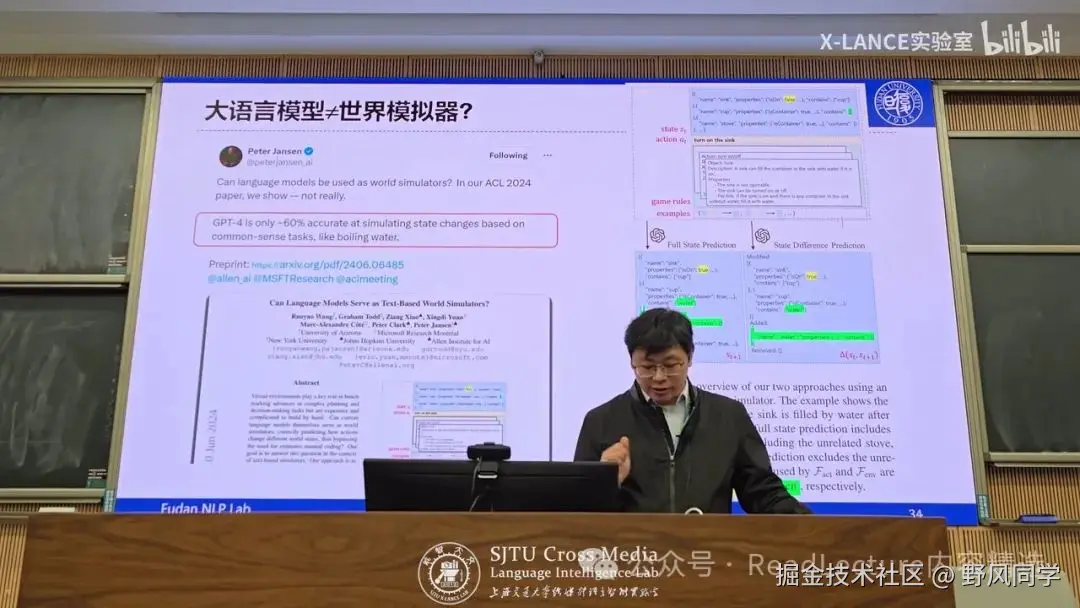Image resolution: width=1080 pixels, height=608 pixels.
Task: Click the @aclmeeting mention
Action: click(x=367, y=279)
